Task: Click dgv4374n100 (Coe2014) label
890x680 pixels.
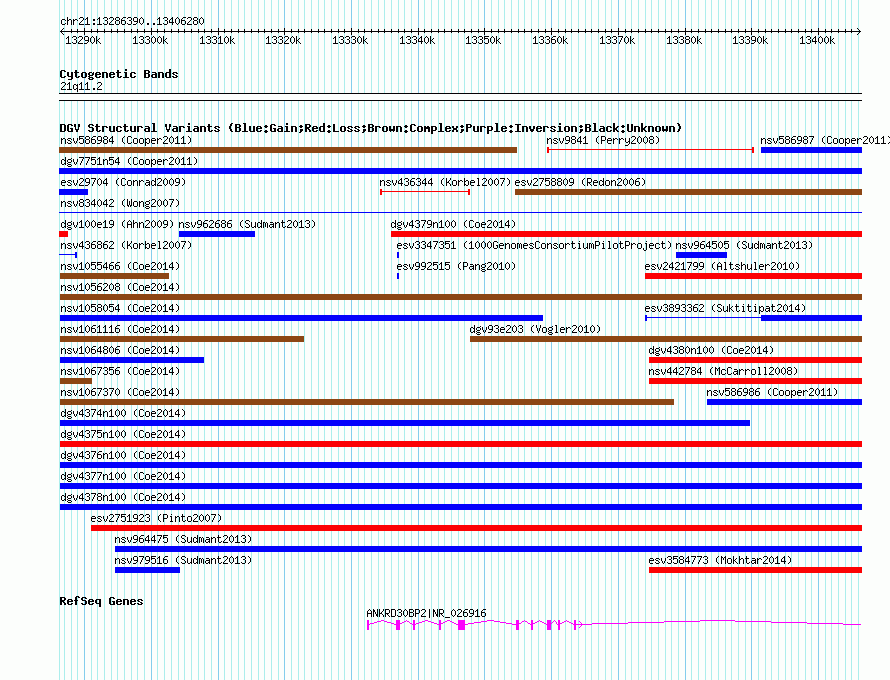Action: point(123,413)
